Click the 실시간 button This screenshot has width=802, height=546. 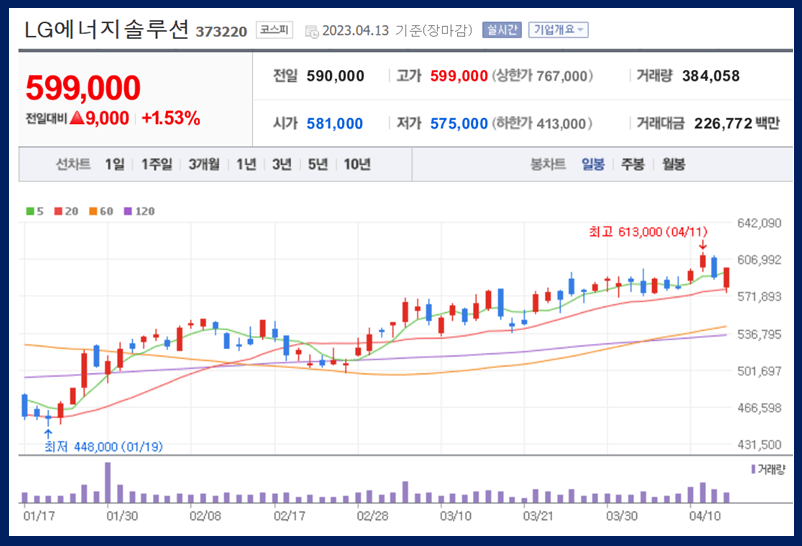point(502,30)
